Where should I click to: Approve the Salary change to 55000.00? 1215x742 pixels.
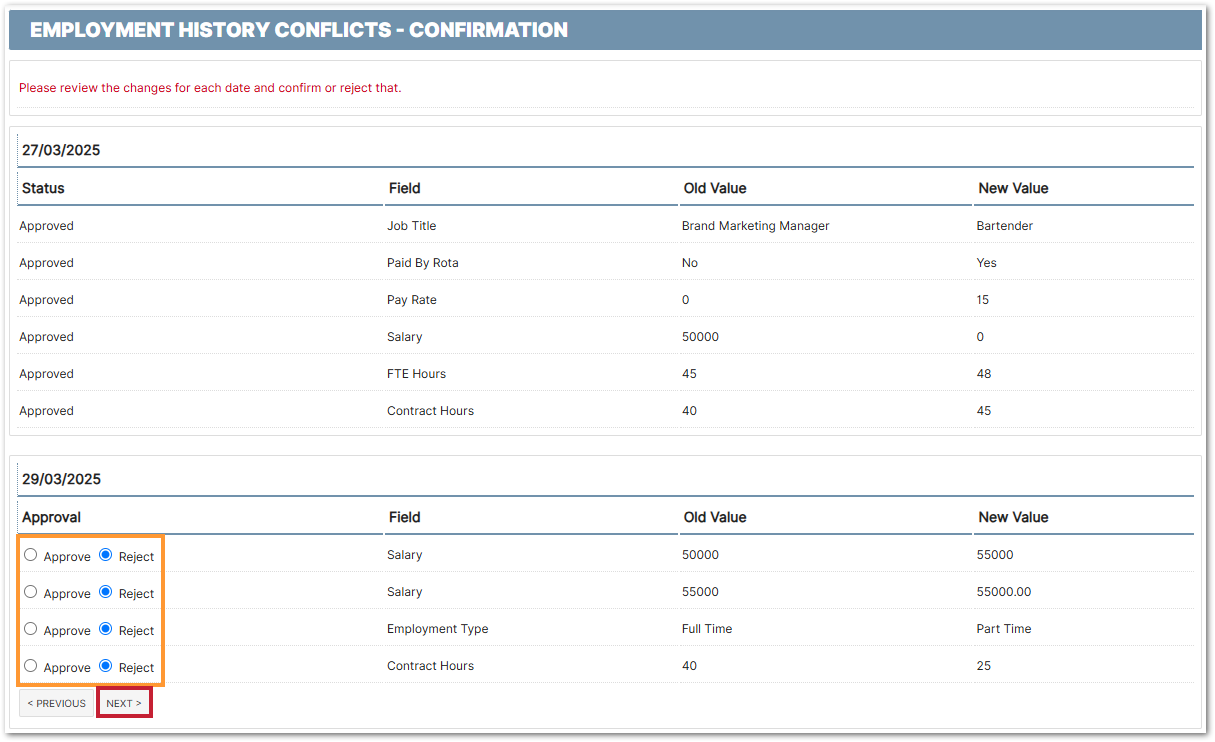(x=31, y=592)
